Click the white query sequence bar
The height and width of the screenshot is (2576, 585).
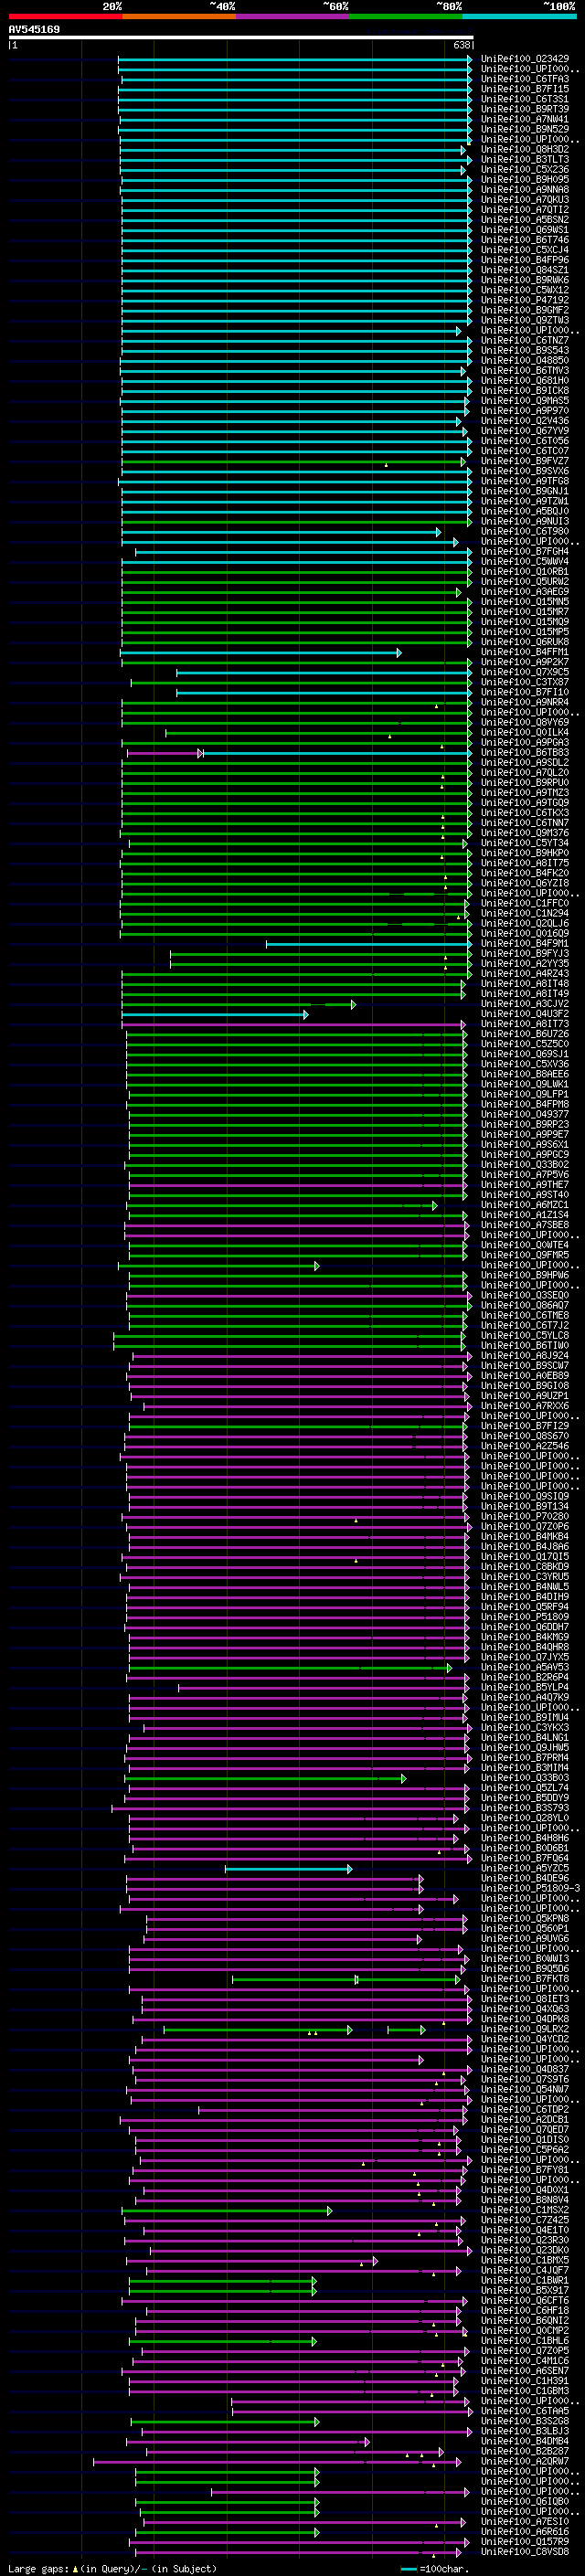(241, 38)
